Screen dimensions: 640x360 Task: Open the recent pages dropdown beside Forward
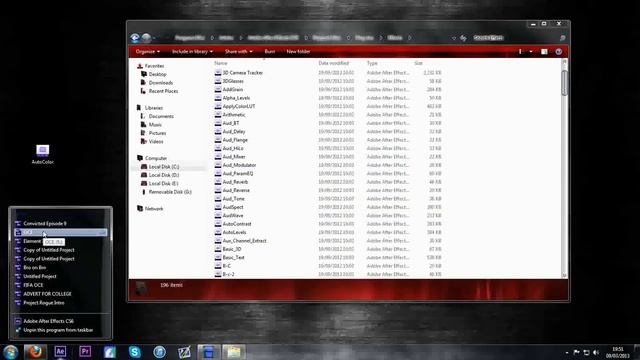click(154, 38)
